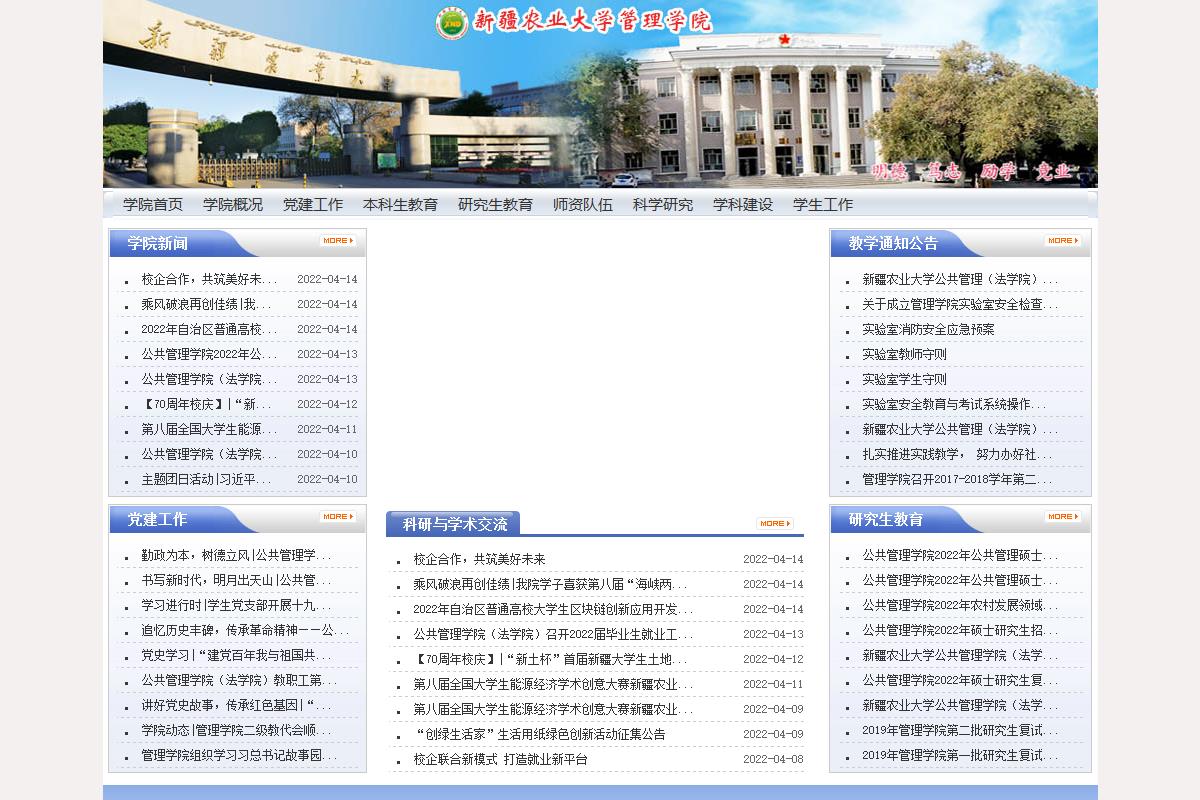Screen dimensions: 1200x800
Task: Select 研究生教育 navigation menu item
Action: click(x=495, y=204)
